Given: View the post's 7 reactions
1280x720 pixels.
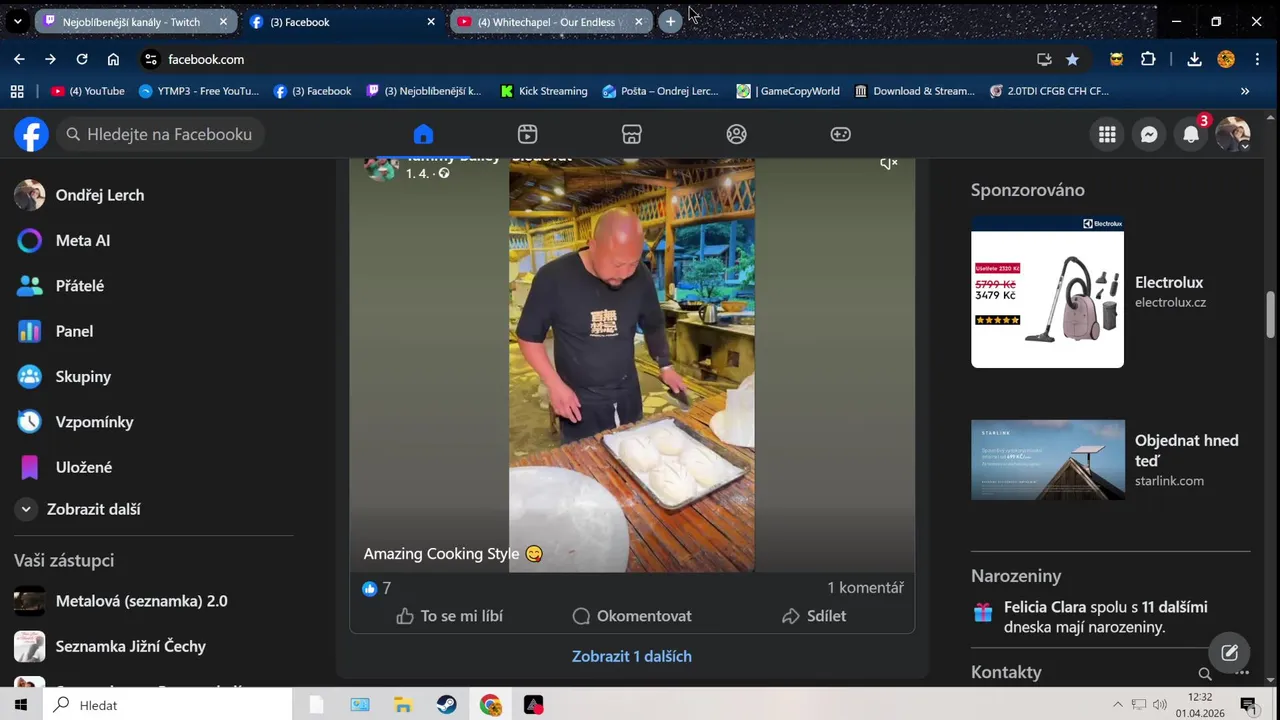Looking at the screenshot, I should [x=377, y=588].
